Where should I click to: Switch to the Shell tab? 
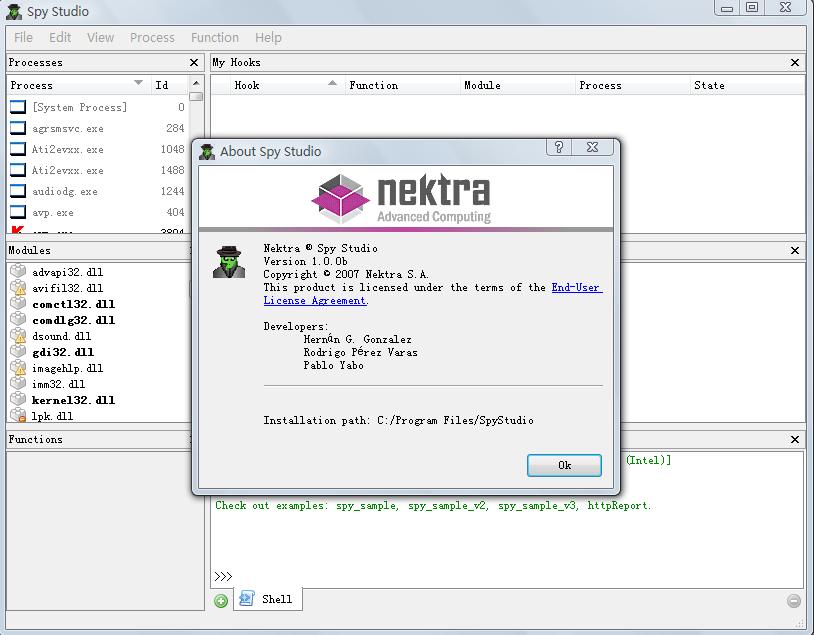[x=268, y=599]
